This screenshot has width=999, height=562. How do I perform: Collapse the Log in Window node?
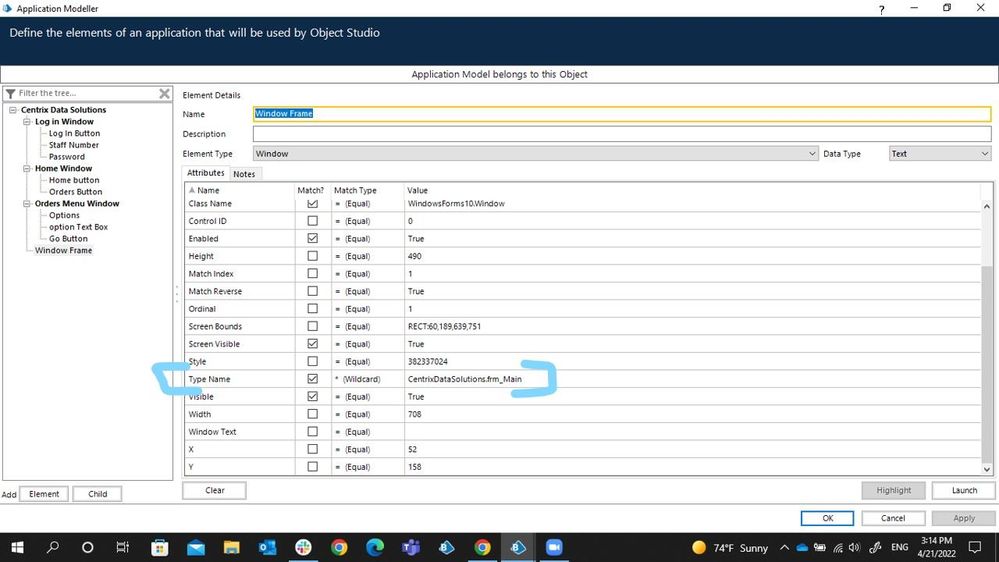tap(26, 122)
